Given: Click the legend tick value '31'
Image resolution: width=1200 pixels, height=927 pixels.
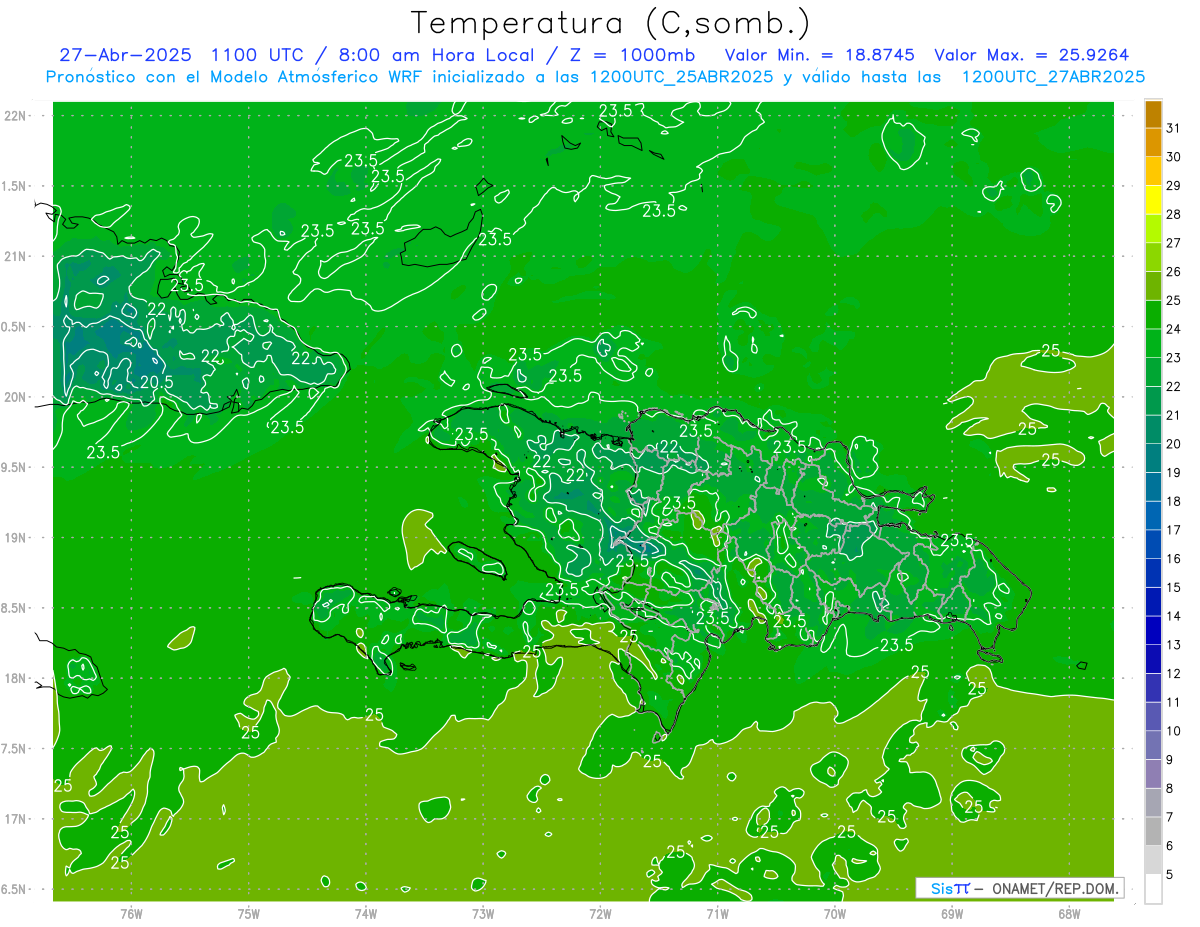Looking at the screenshot, I should pos(1174,128).
